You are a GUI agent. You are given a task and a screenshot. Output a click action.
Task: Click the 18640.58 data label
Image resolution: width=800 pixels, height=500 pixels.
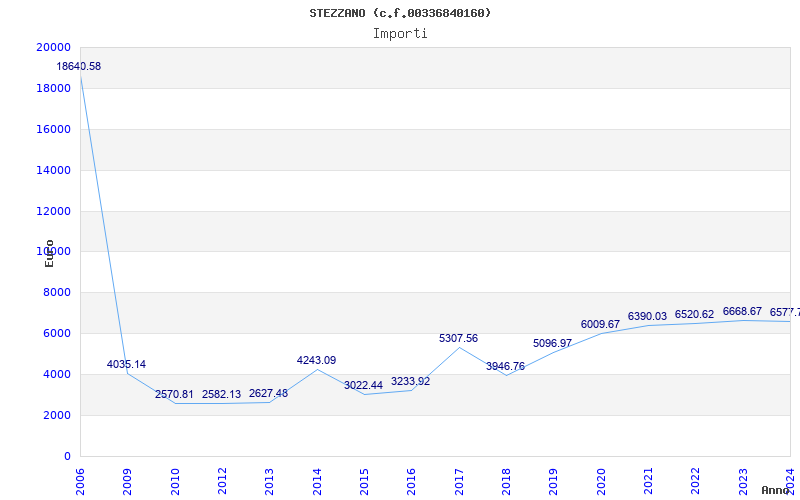[79, 66]
